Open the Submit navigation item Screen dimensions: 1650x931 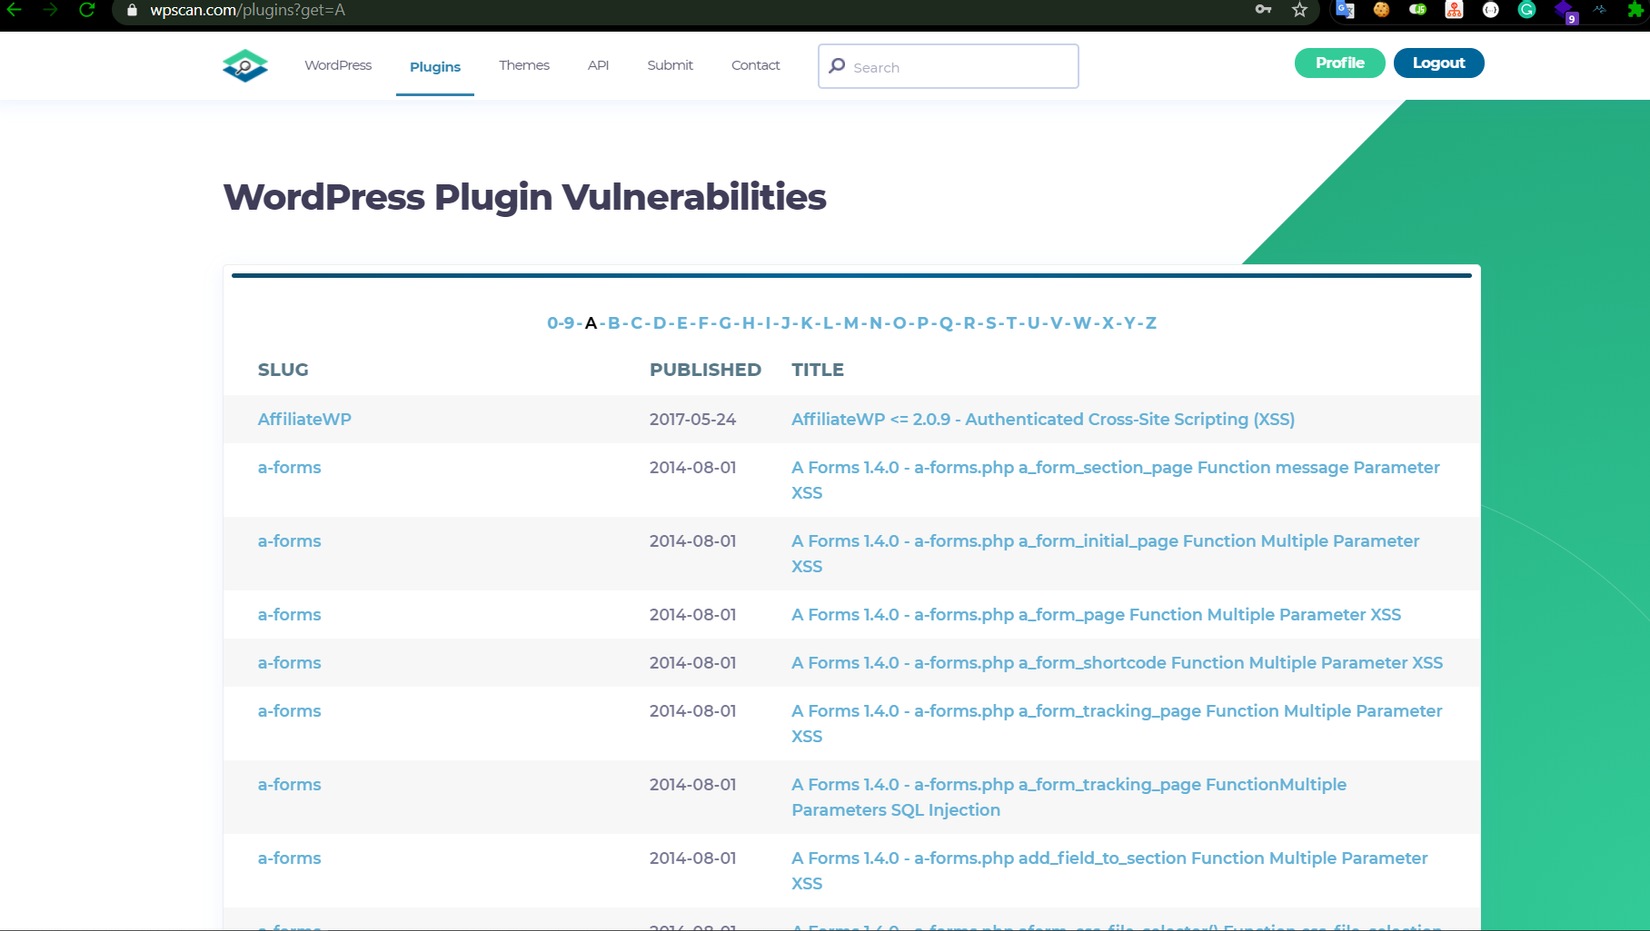coord(670,66)
